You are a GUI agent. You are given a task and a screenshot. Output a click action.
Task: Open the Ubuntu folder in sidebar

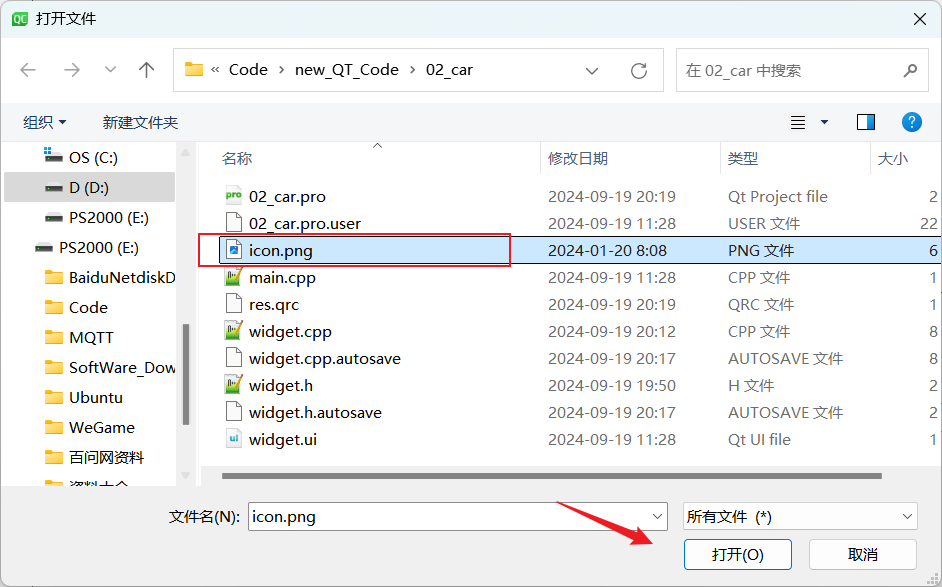[84, 398]
